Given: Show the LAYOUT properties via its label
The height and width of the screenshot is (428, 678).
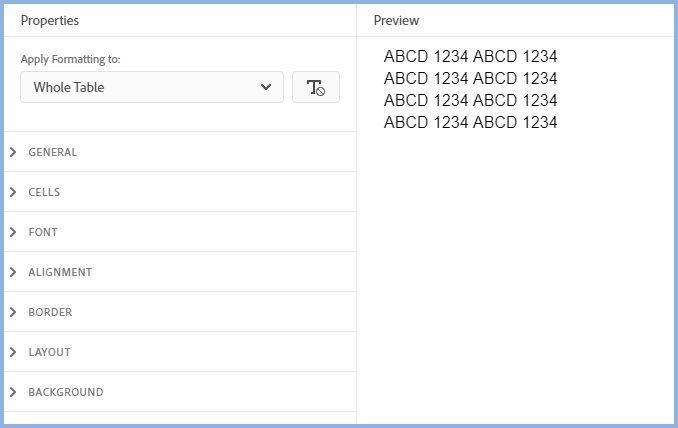Looking at the screenshot, I should point(49,352).
